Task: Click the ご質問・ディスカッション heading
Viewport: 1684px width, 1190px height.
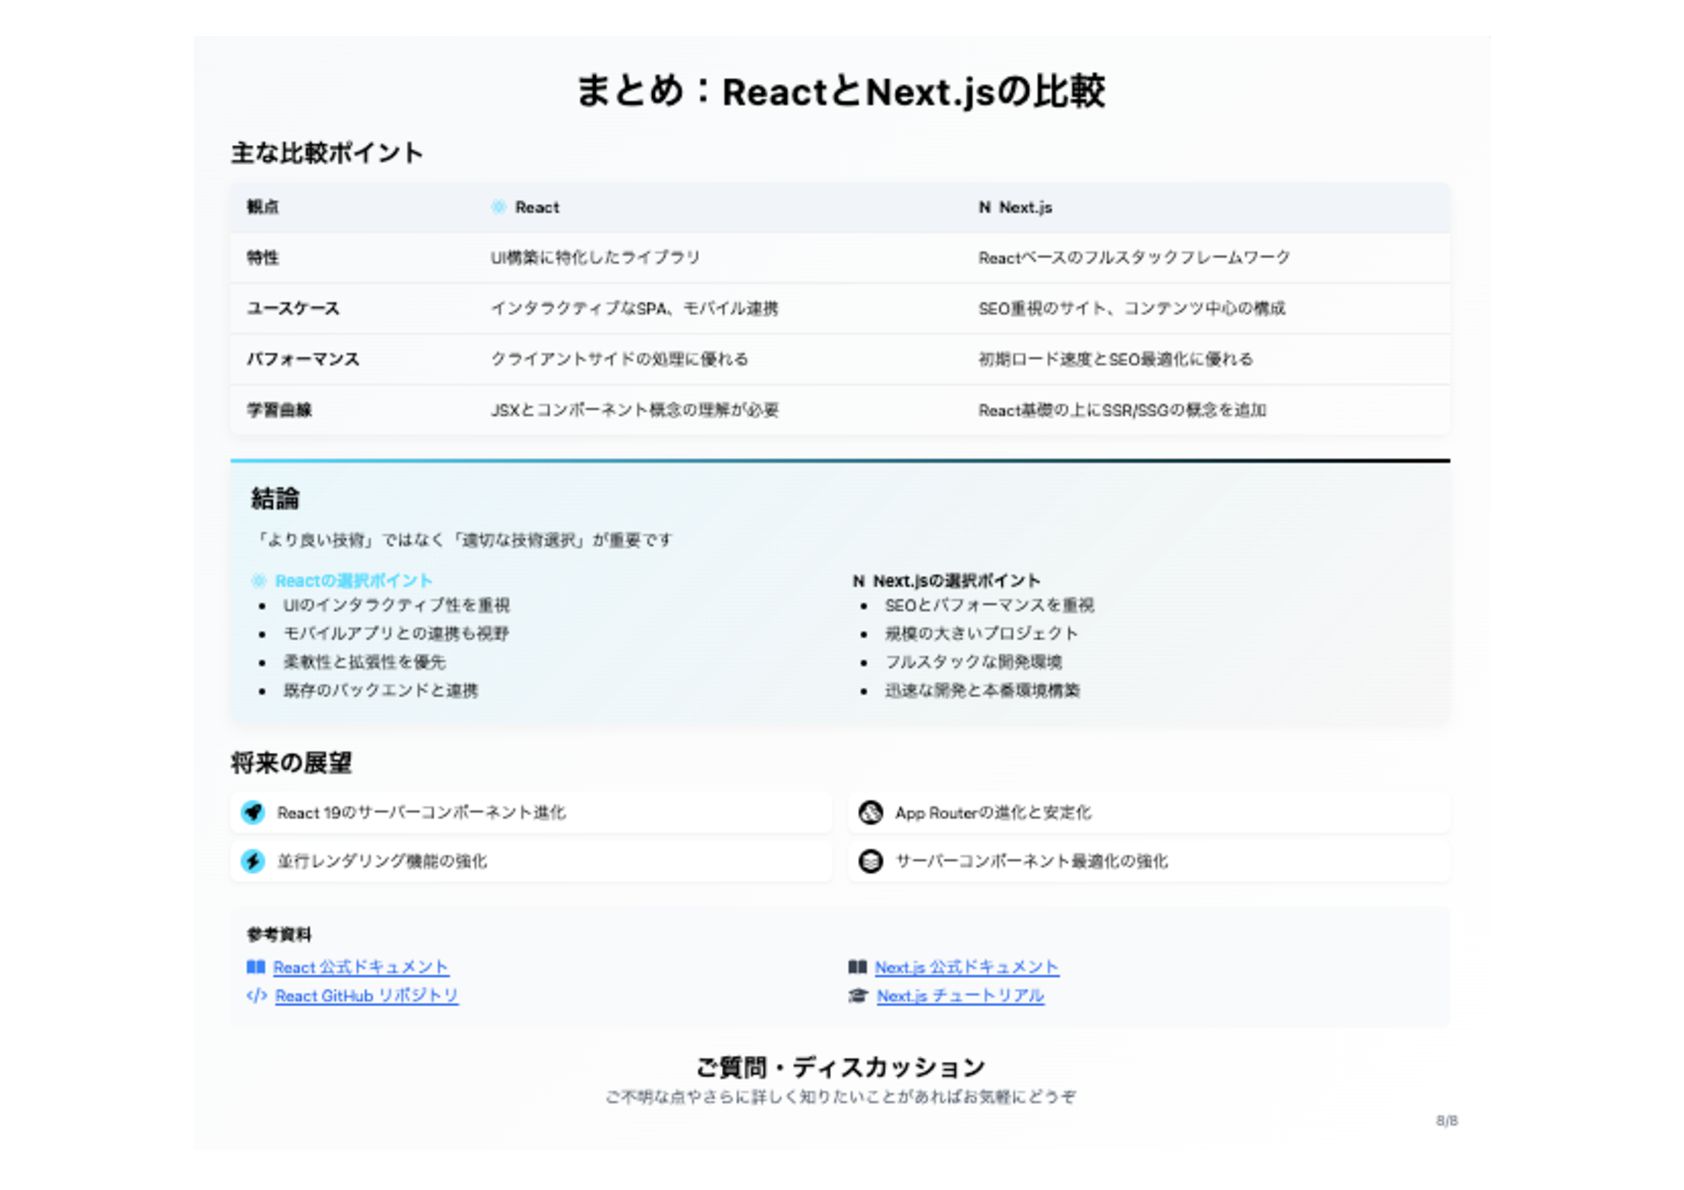Action: point(841,1067)
